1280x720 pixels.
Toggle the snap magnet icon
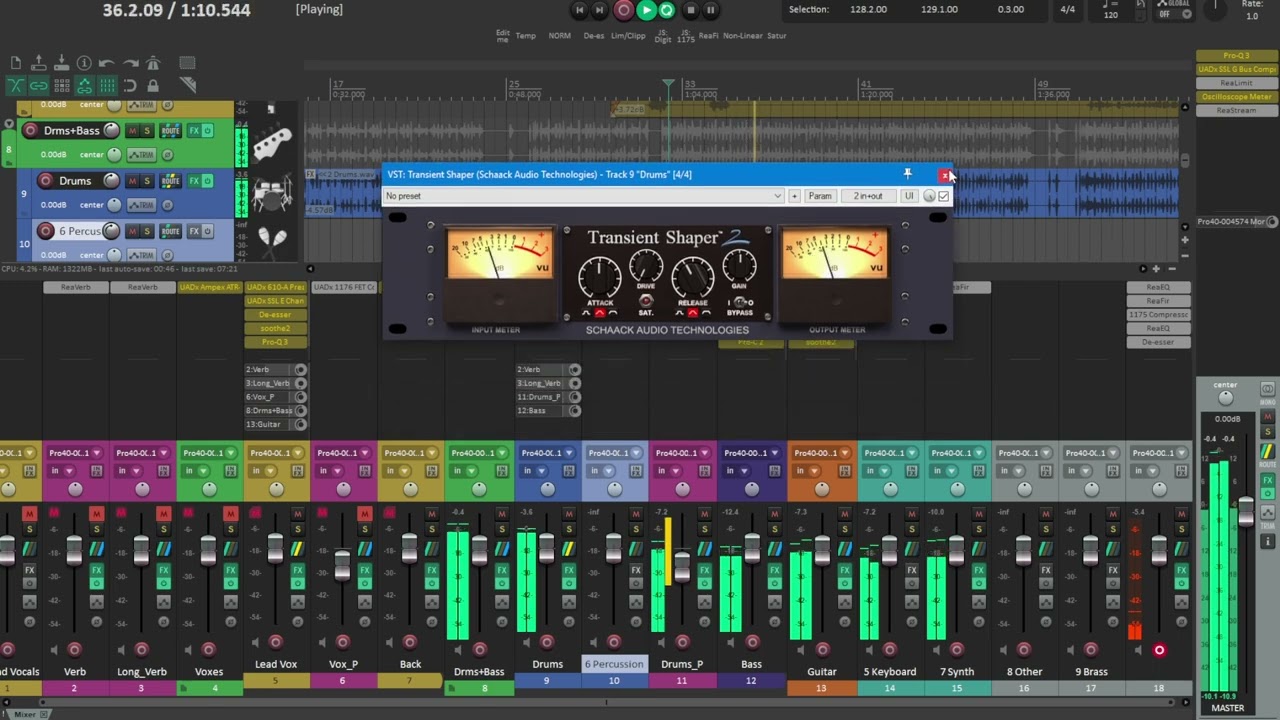(130, 86)
